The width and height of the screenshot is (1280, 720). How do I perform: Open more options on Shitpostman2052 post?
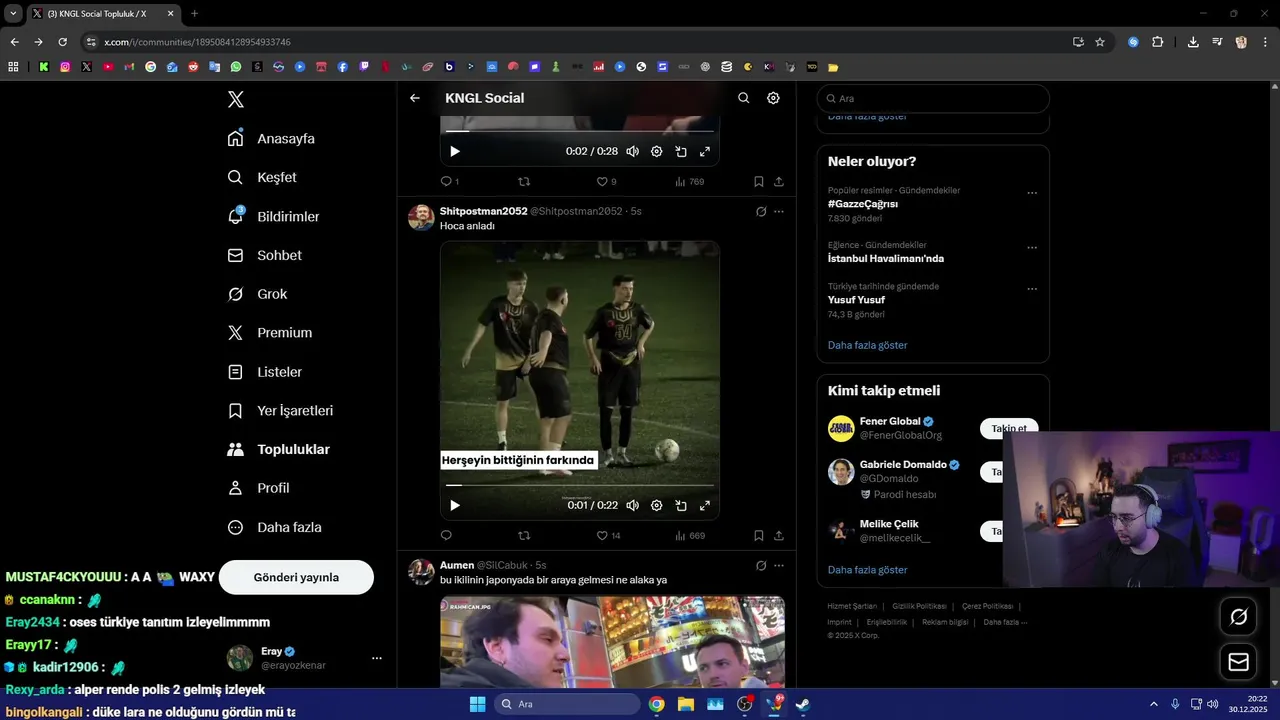tap(779, 212)
